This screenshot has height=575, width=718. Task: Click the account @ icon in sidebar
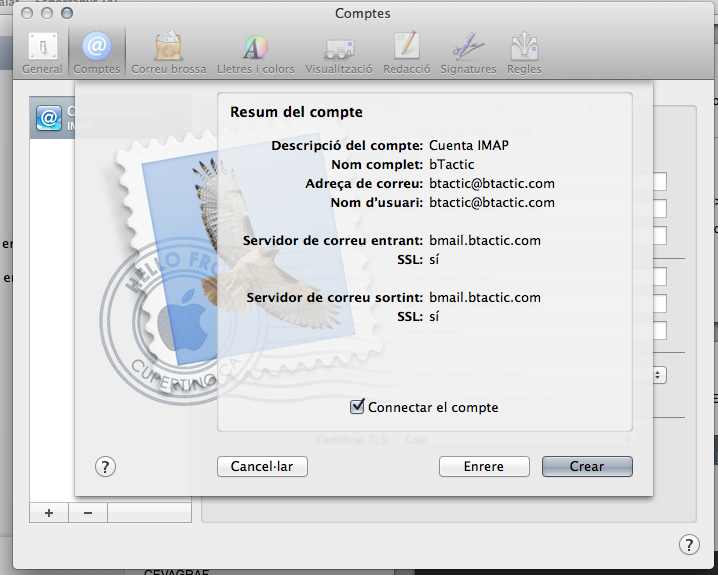click(49, 118)
